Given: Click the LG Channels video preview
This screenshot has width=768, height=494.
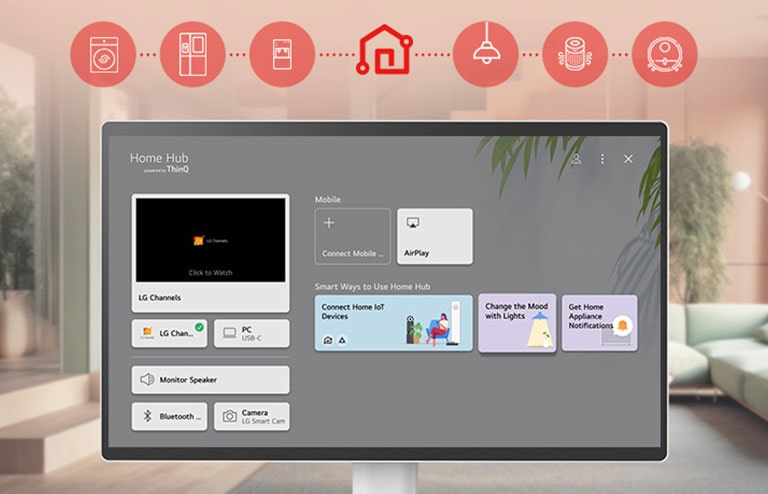Looking at the screenshot, I should [211, 240].
